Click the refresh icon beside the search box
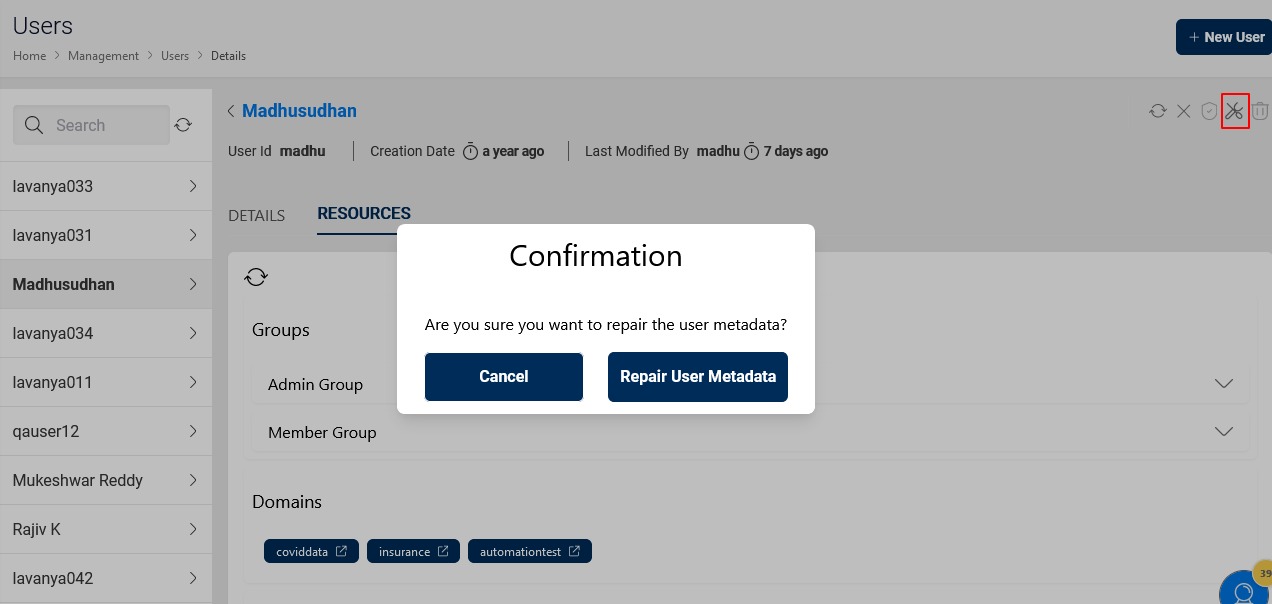This screenshot has height=604, width=1272. click(183, 124)
